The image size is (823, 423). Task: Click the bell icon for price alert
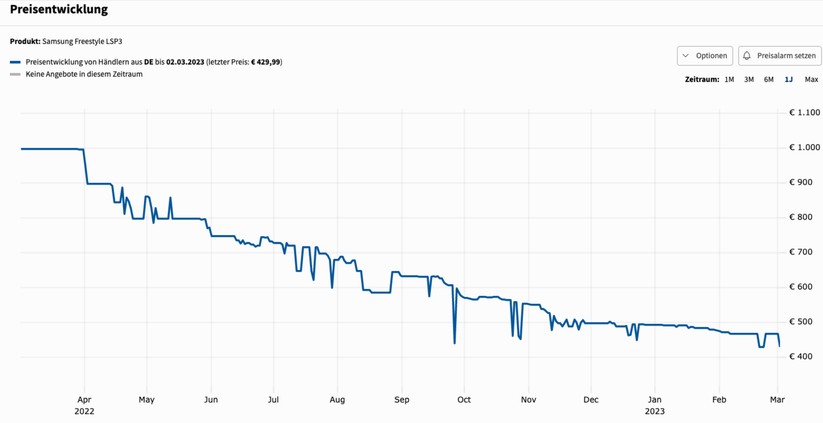[747, 56]
